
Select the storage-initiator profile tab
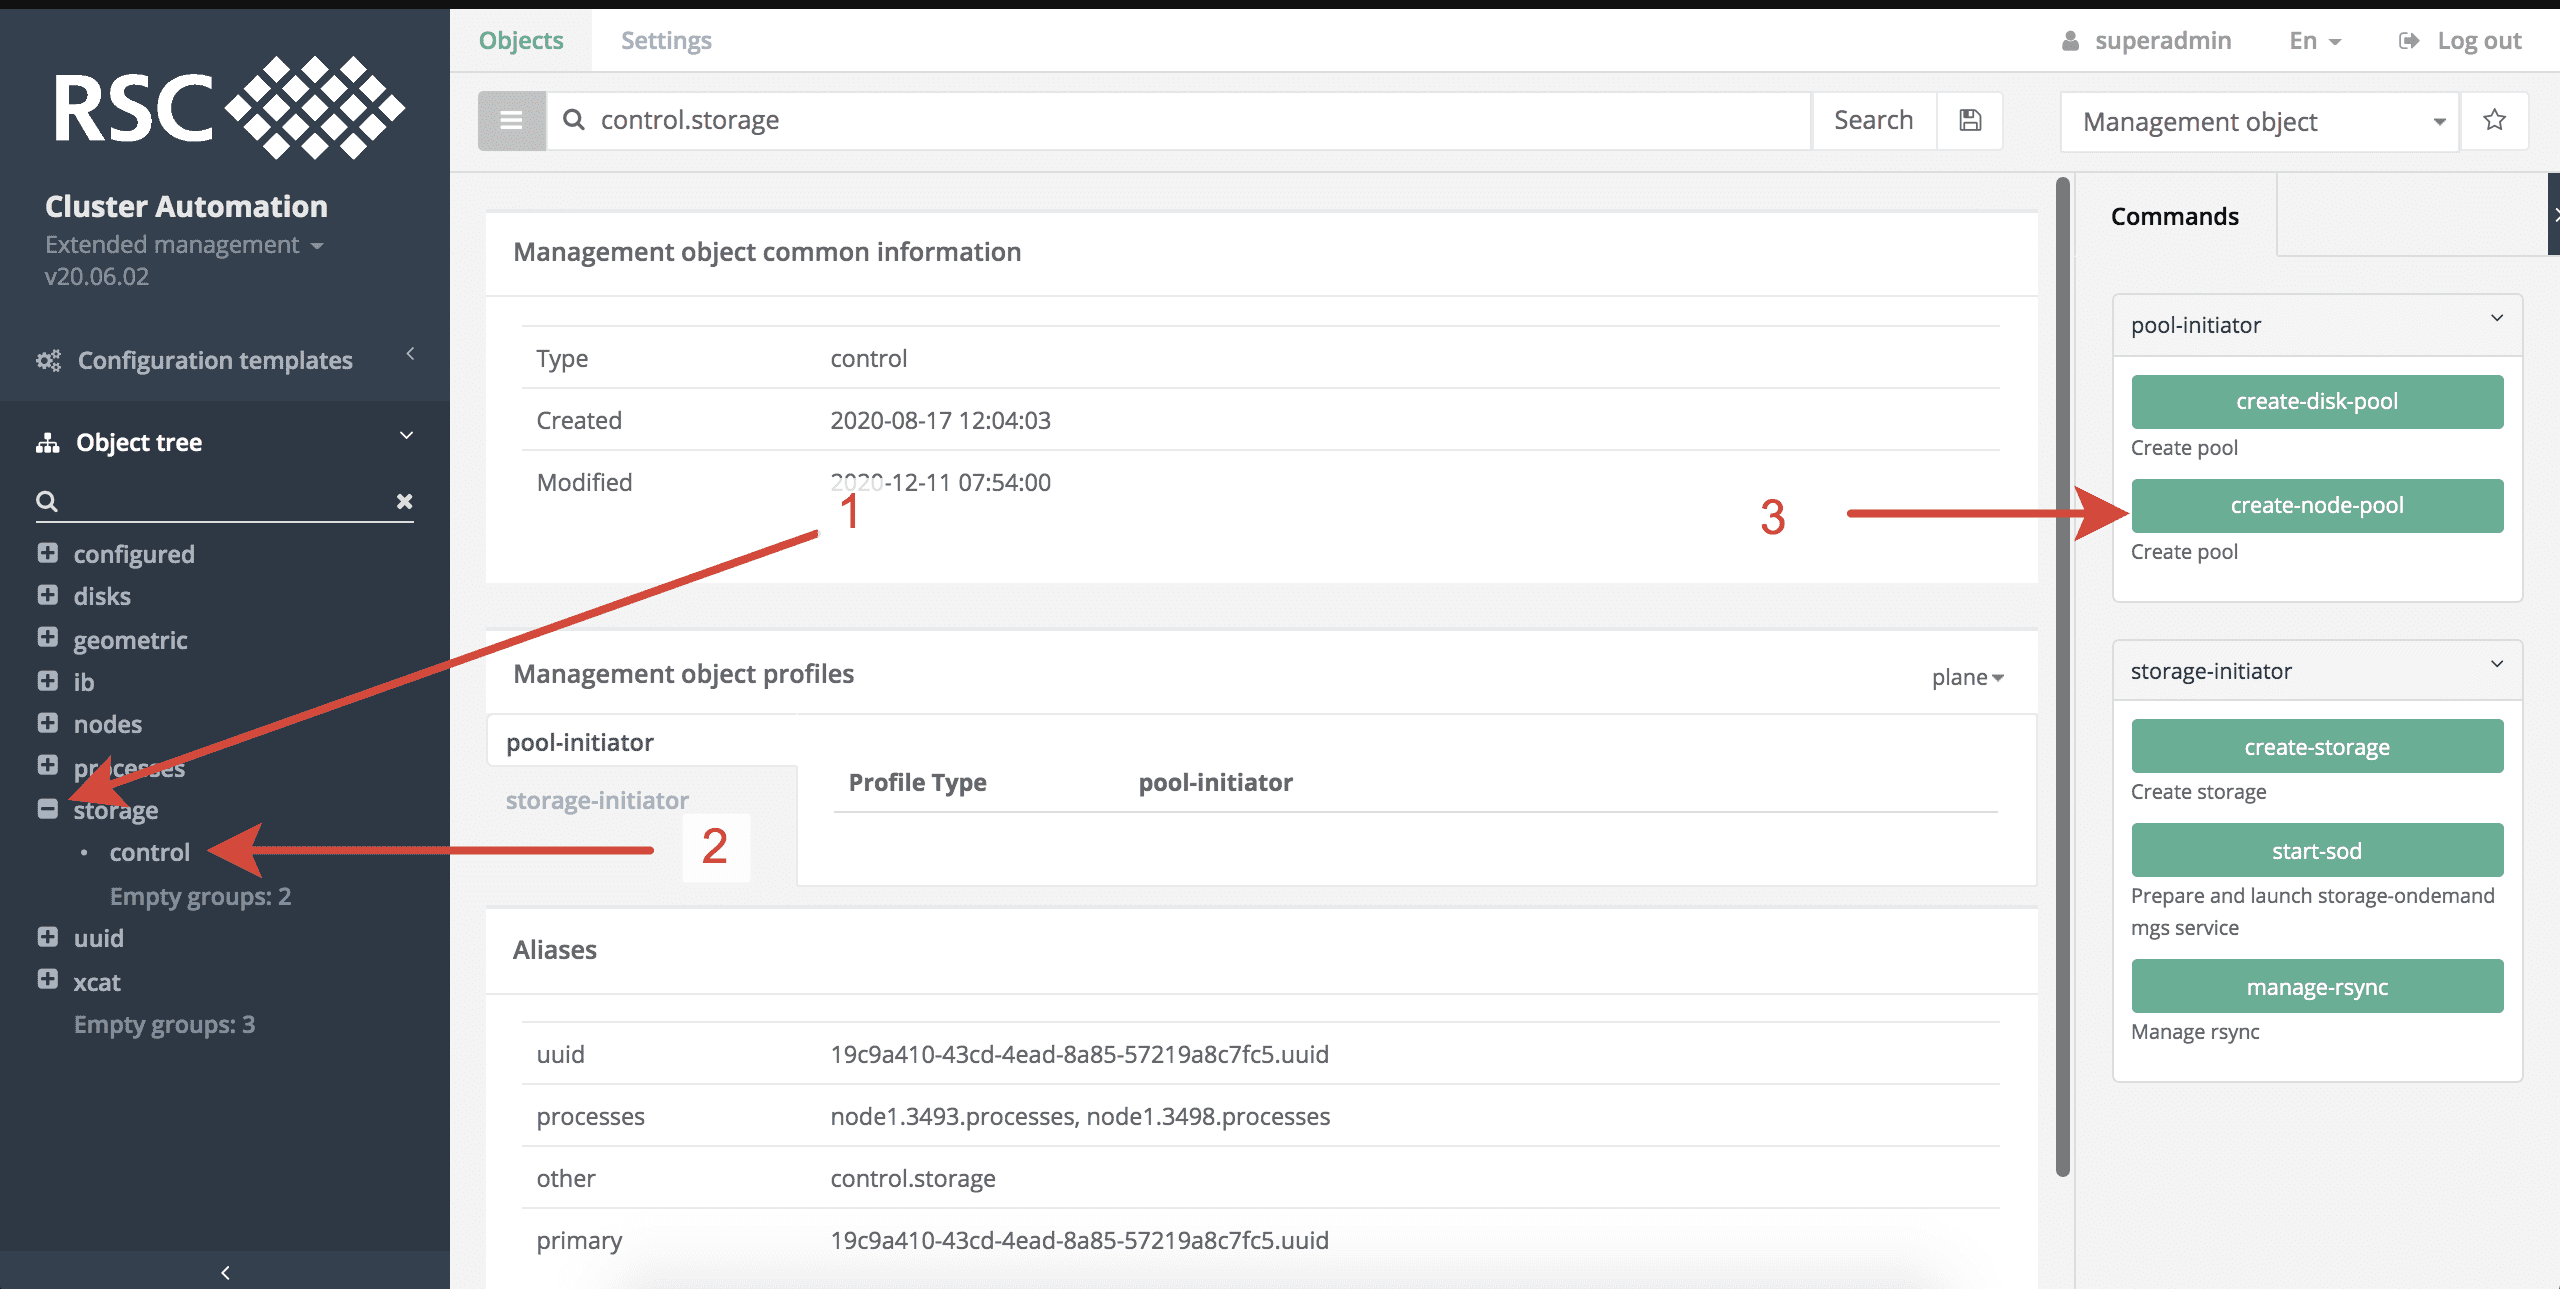597,800
